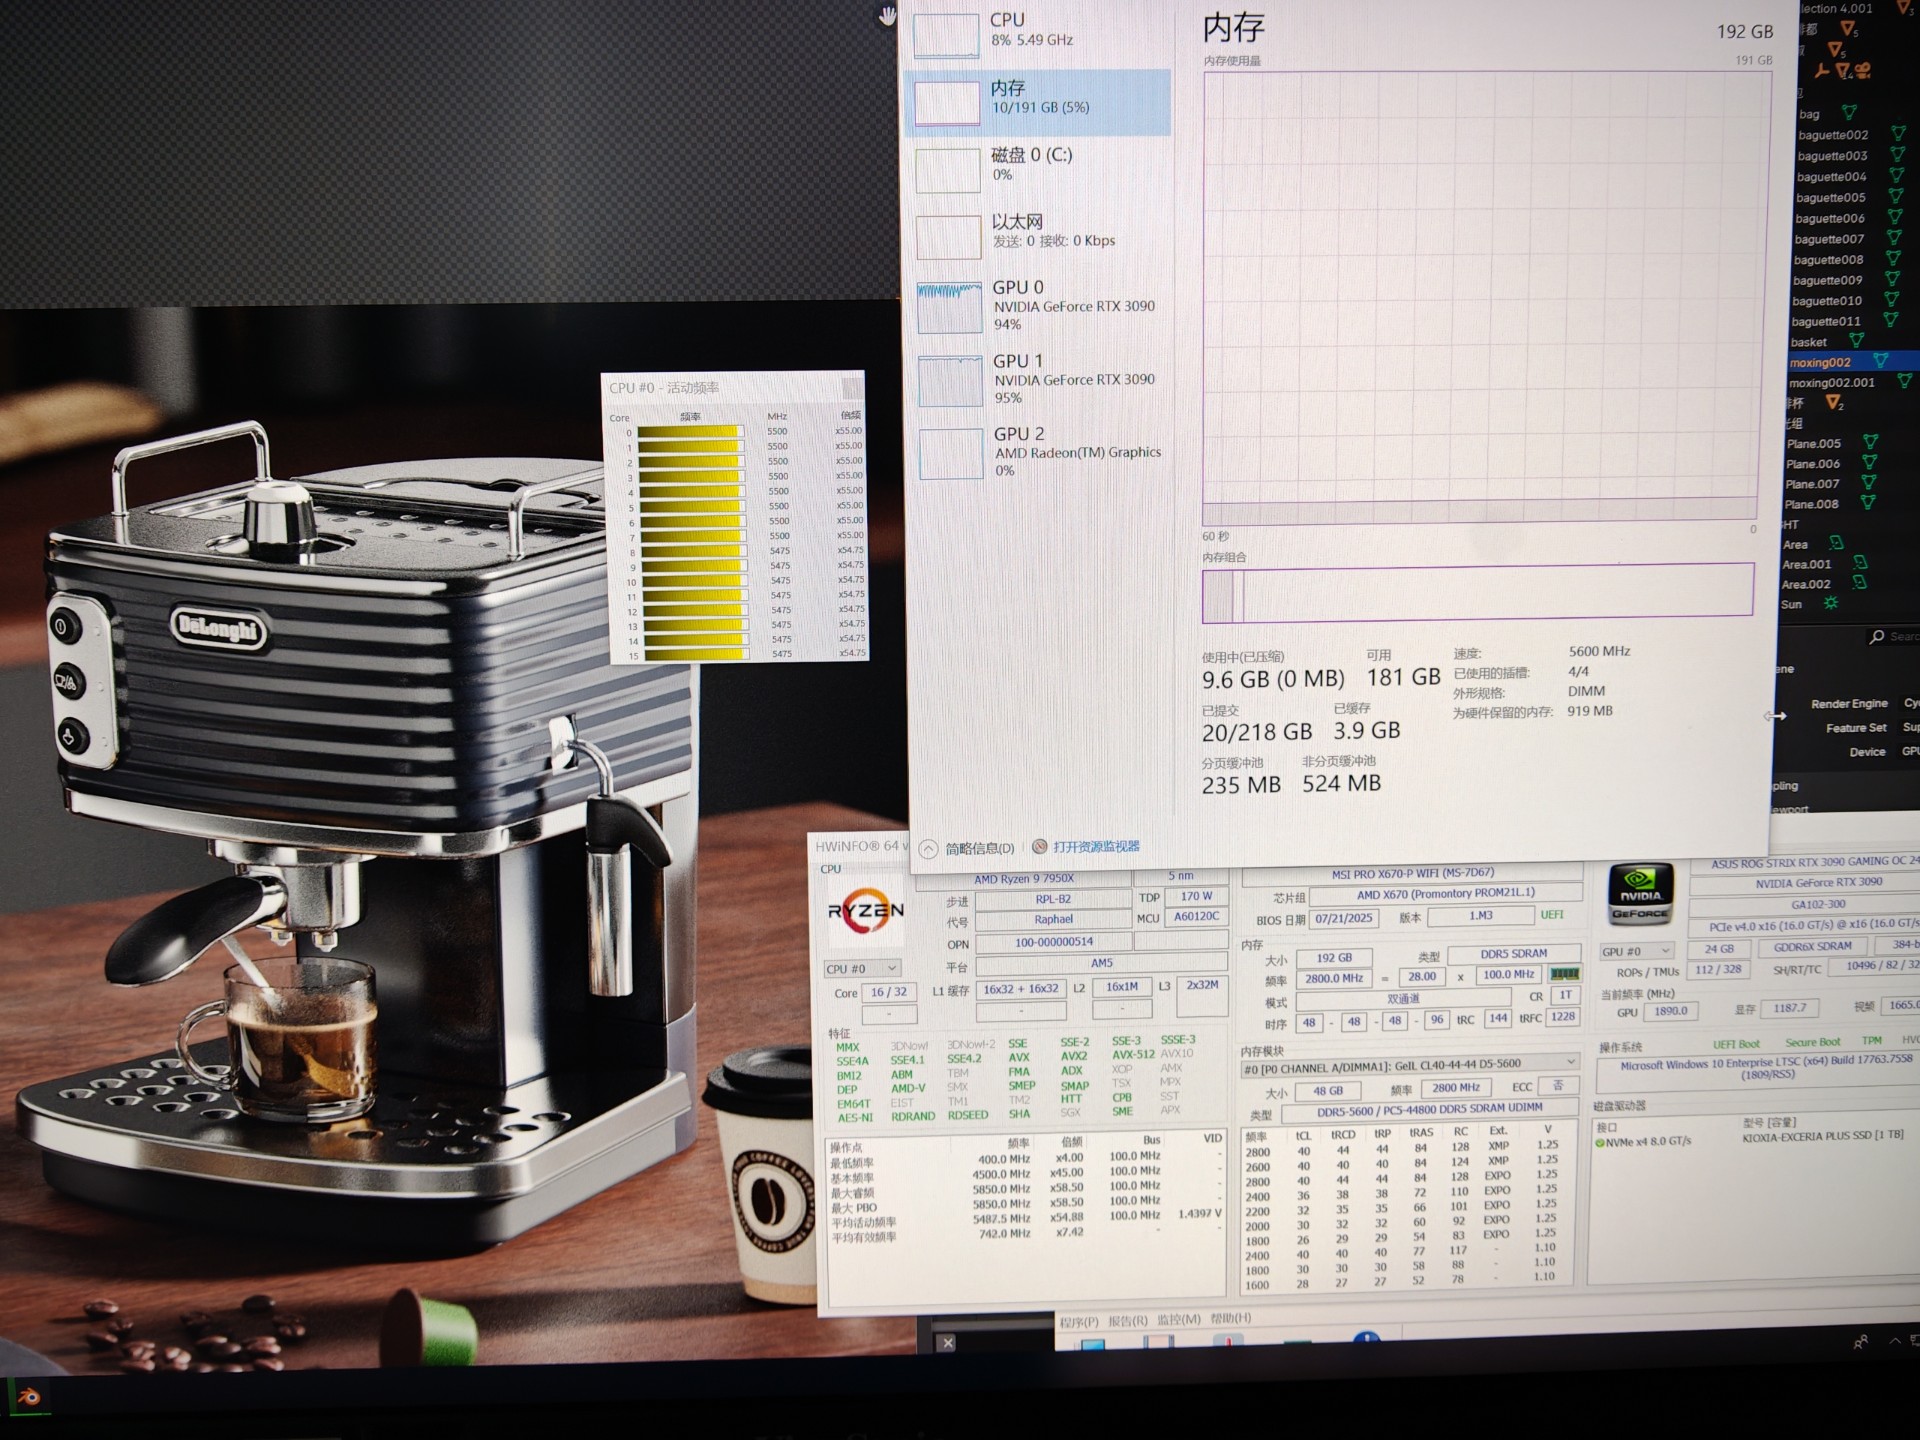Click the collection 4.001 mesh count icon
Screen dimensions: 1920x1440
(1905, 8)
